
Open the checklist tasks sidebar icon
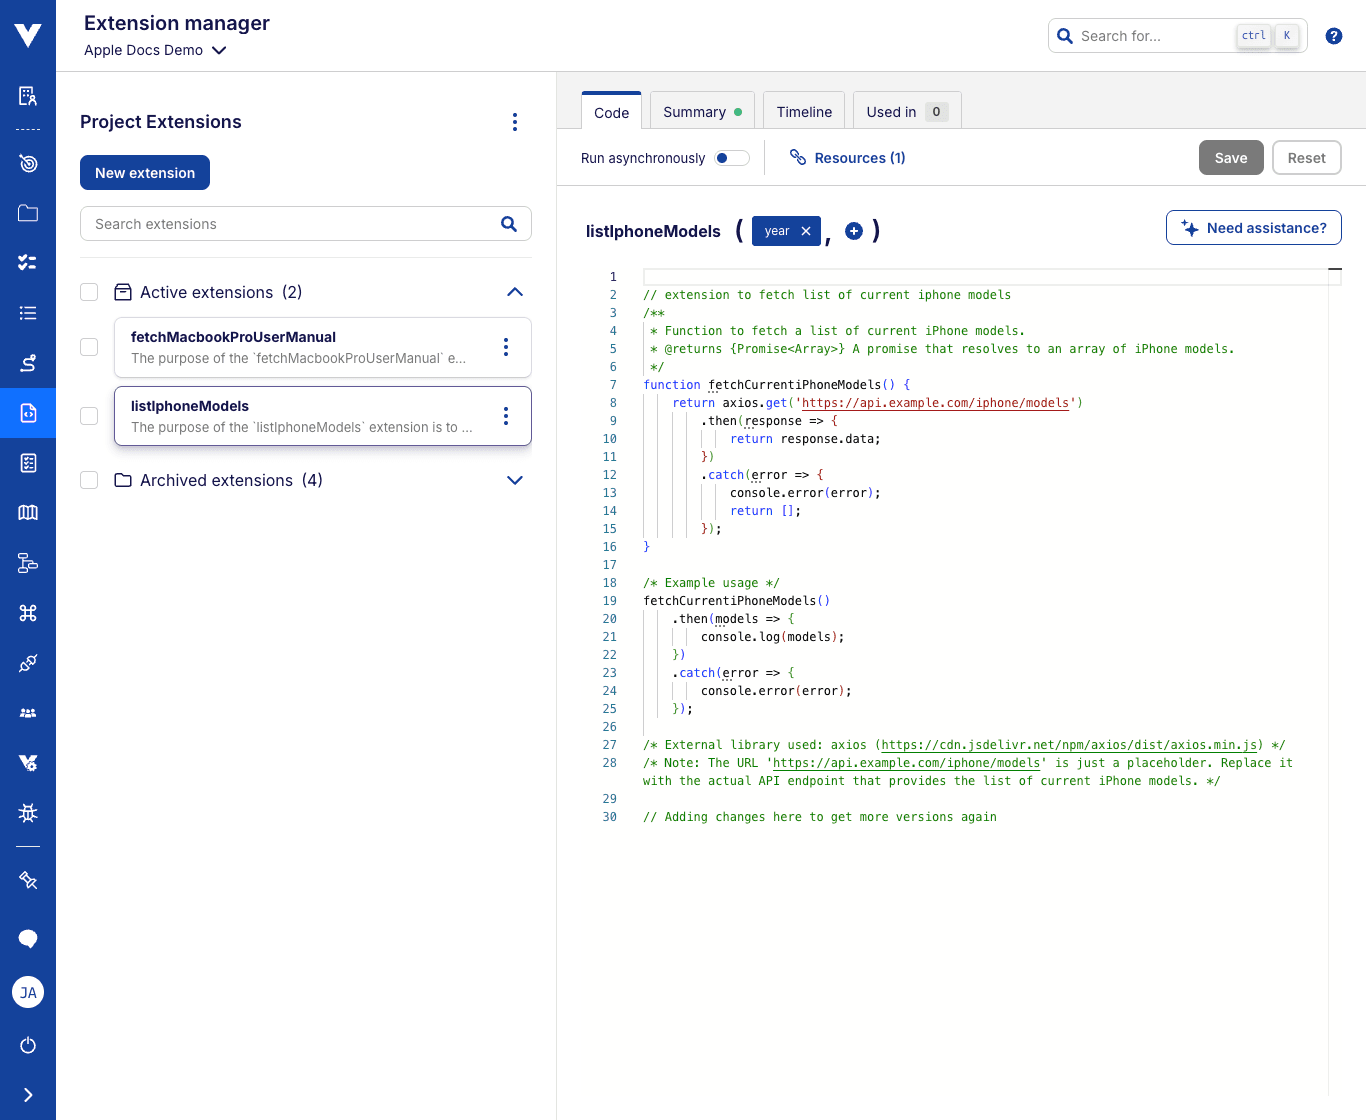point(28,262)
